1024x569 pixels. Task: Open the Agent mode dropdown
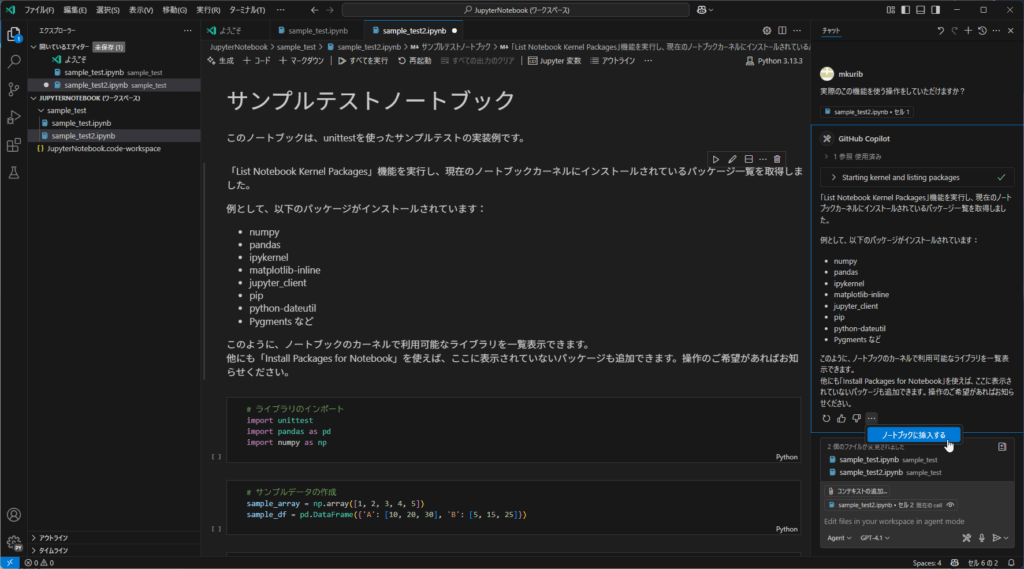(839, 538)
